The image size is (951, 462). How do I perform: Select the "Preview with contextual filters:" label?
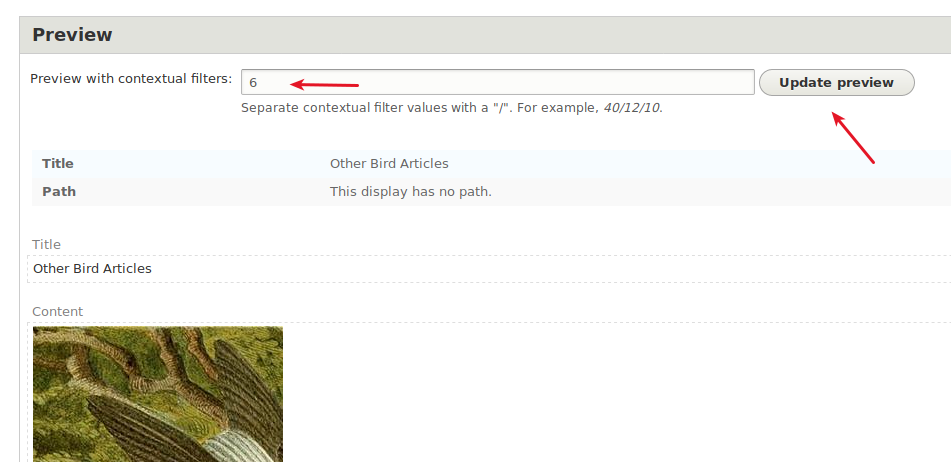point(131,79)
